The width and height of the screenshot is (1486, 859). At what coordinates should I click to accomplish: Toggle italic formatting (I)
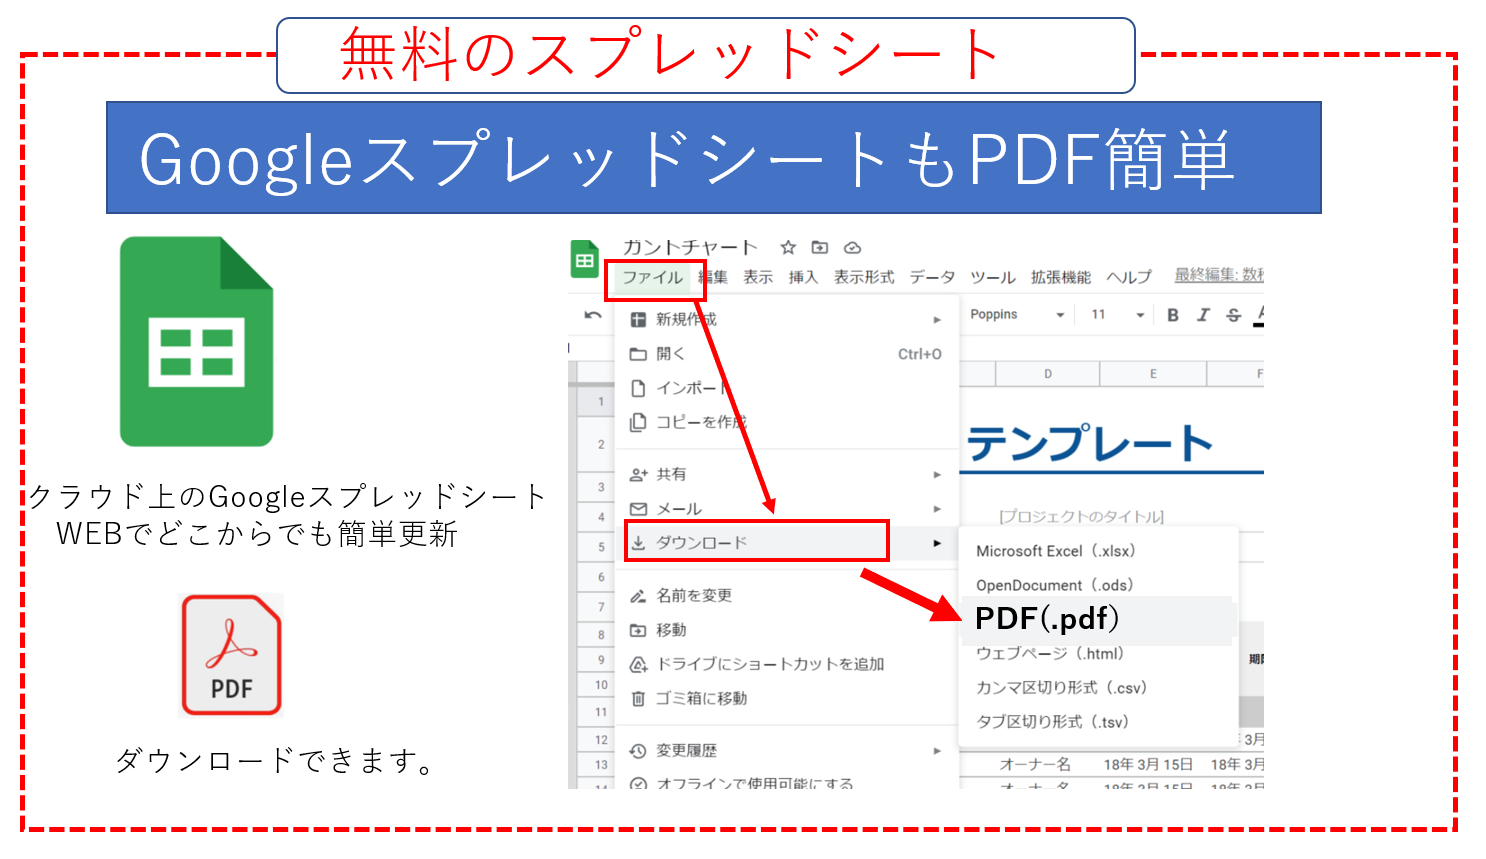click(1203, 315)
